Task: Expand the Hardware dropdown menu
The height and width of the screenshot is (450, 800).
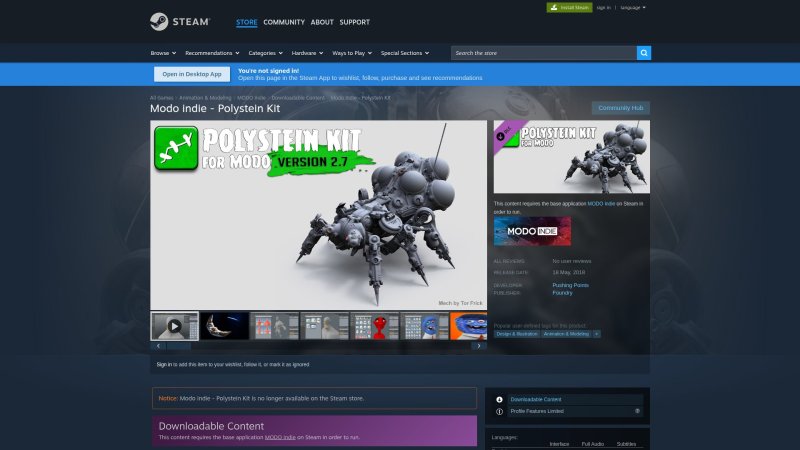Action: coord(307,53)
